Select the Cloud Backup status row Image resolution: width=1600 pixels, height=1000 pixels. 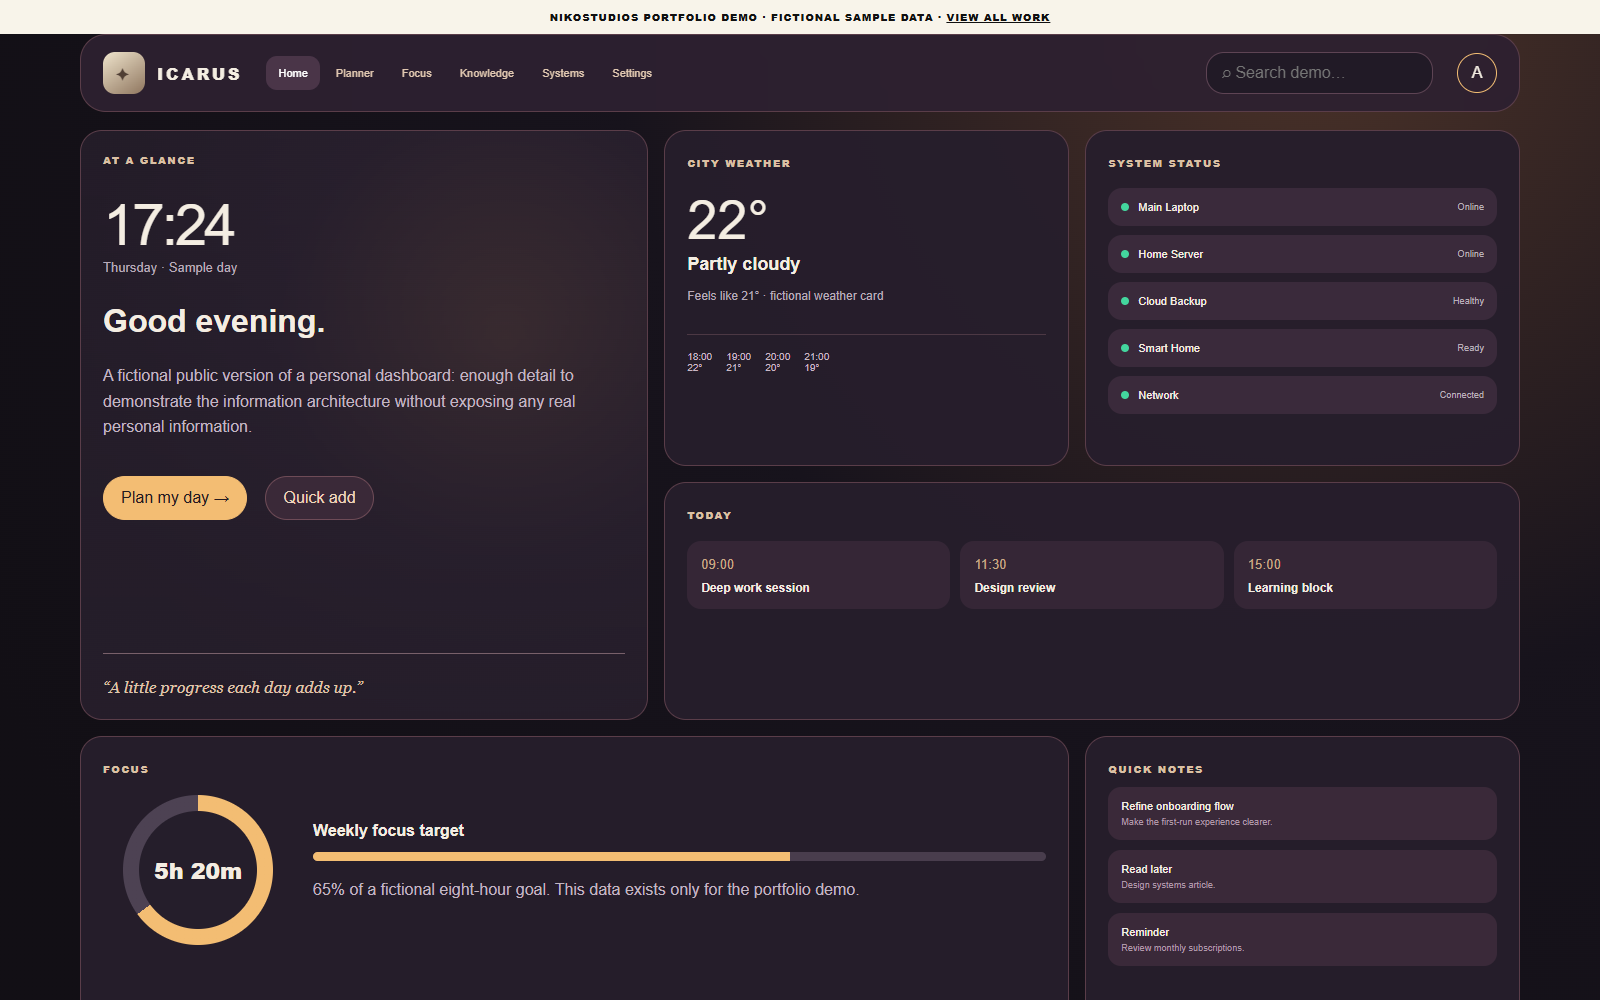click(x=1302, y=301)
